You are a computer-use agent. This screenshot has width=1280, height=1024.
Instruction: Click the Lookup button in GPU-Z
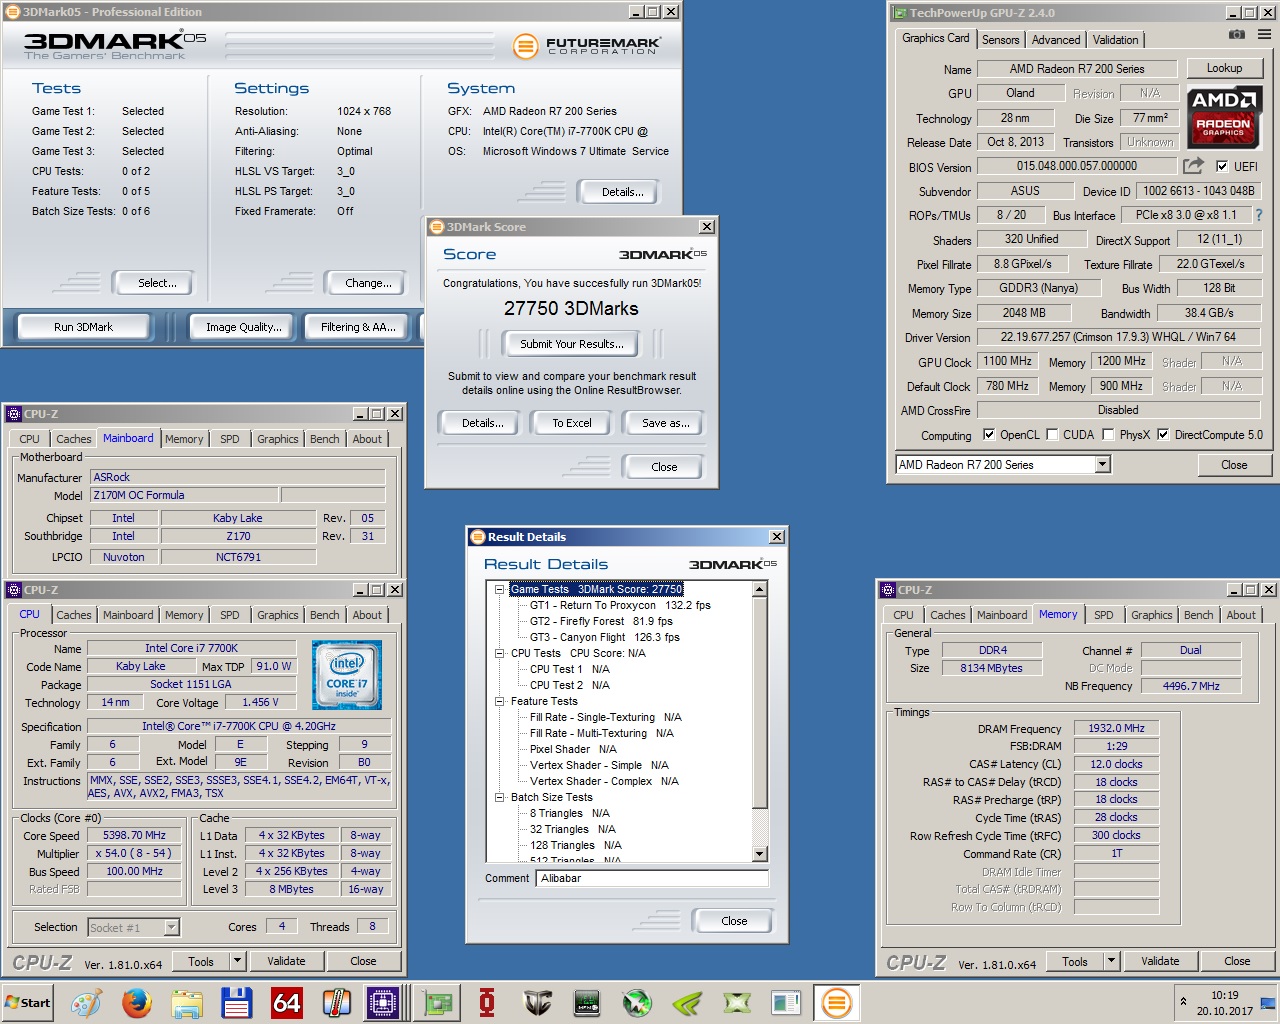(x=1224, y=68)
